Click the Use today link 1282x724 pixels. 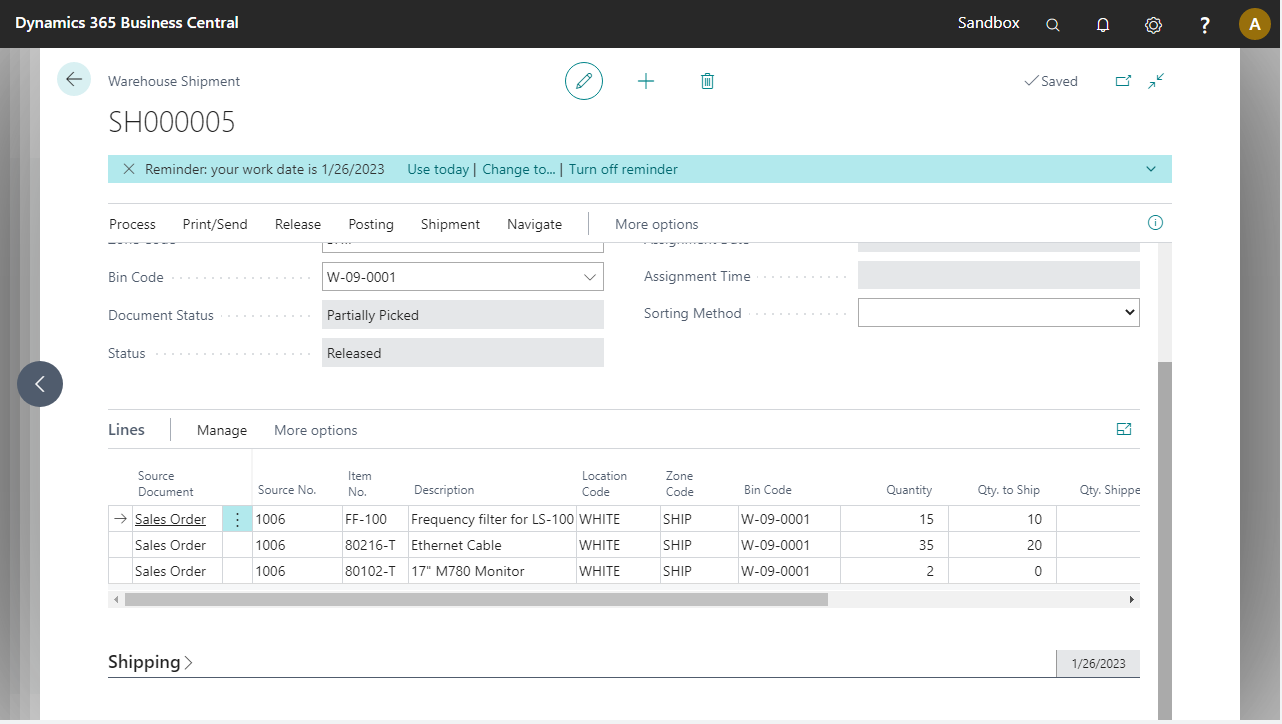click(x=438, y=169)
